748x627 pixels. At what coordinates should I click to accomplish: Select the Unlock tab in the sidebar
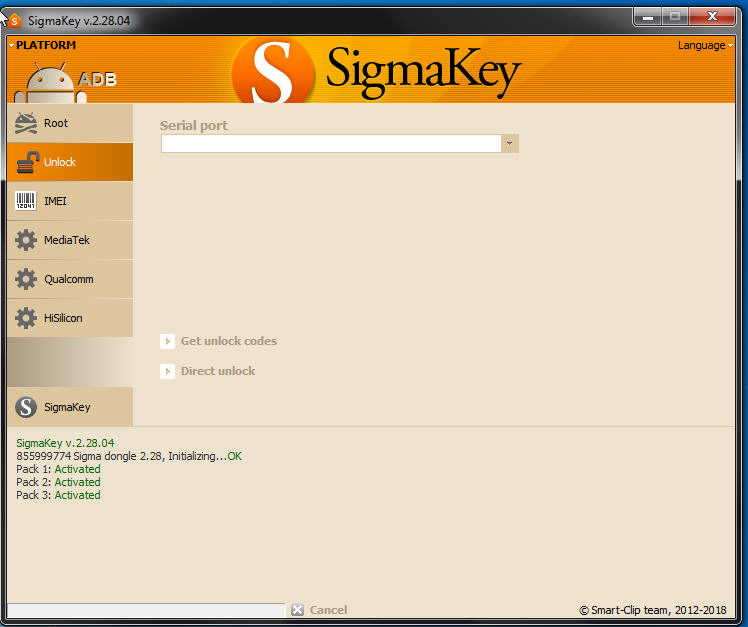(70, 162)
